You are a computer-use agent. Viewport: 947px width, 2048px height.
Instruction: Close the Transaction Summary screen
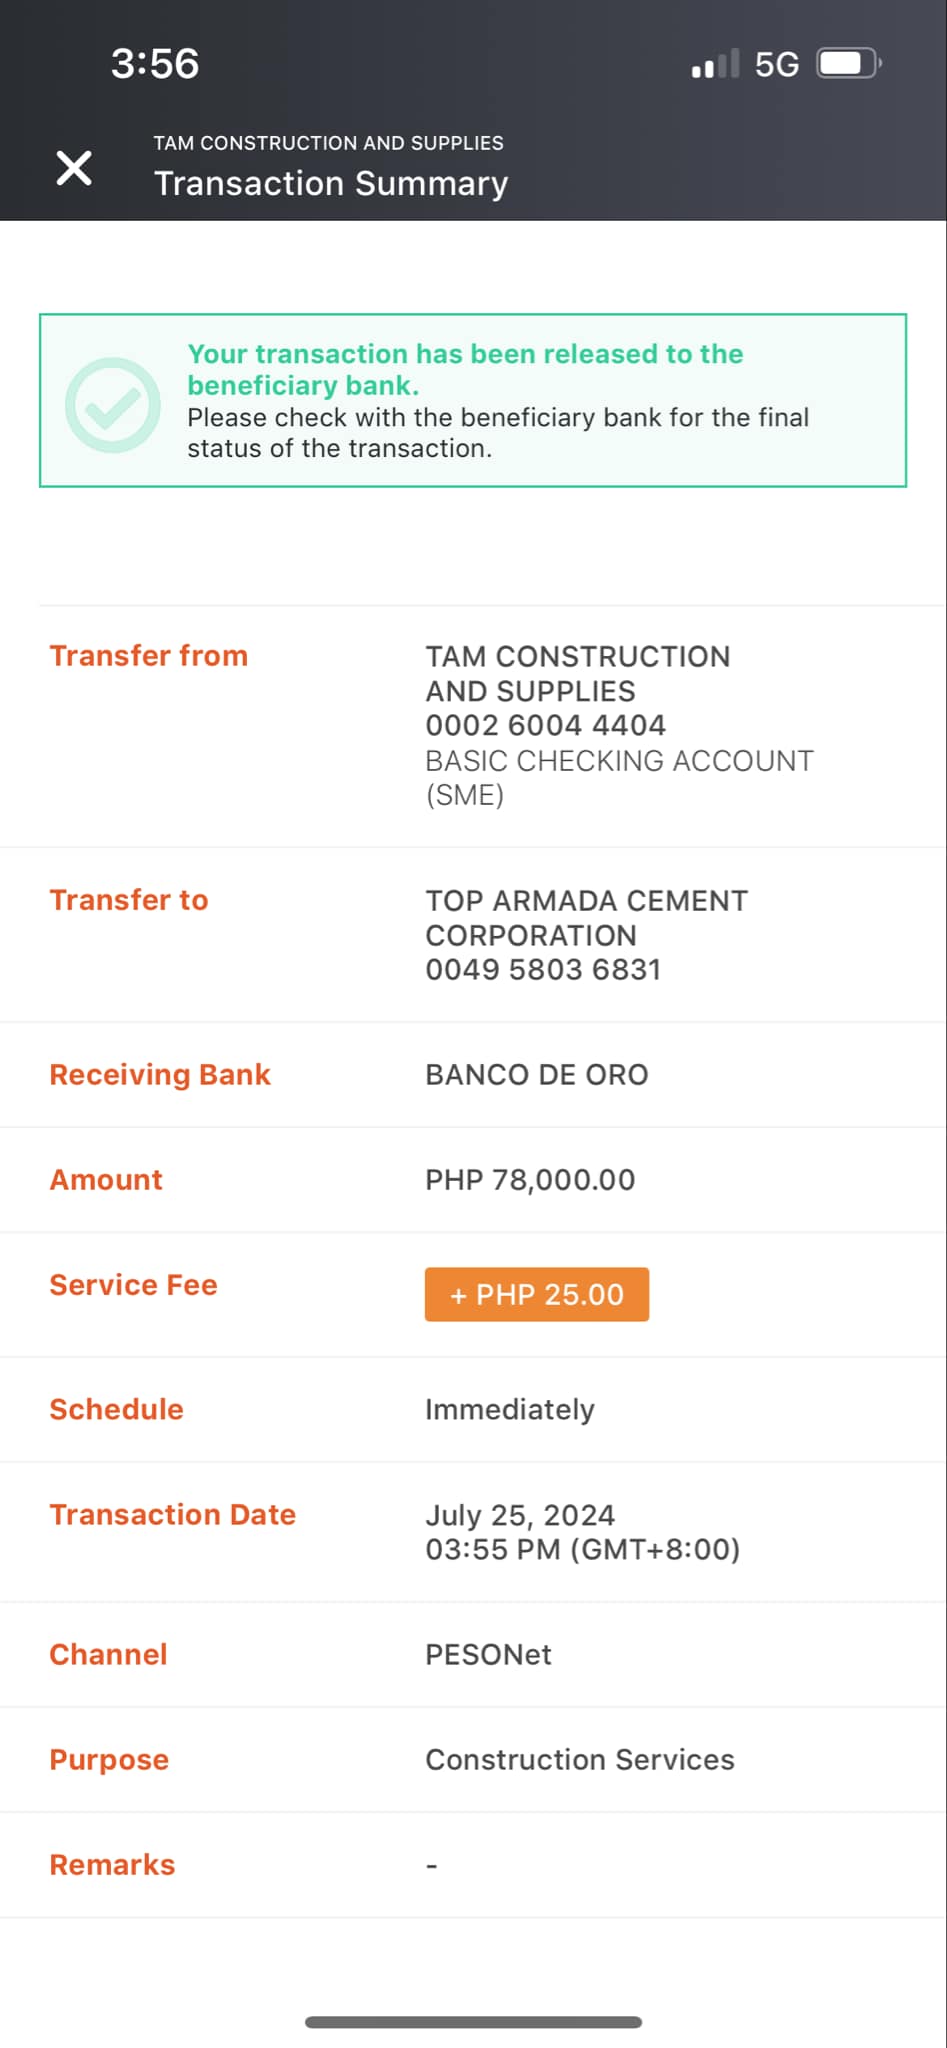[x=74, y=168]
